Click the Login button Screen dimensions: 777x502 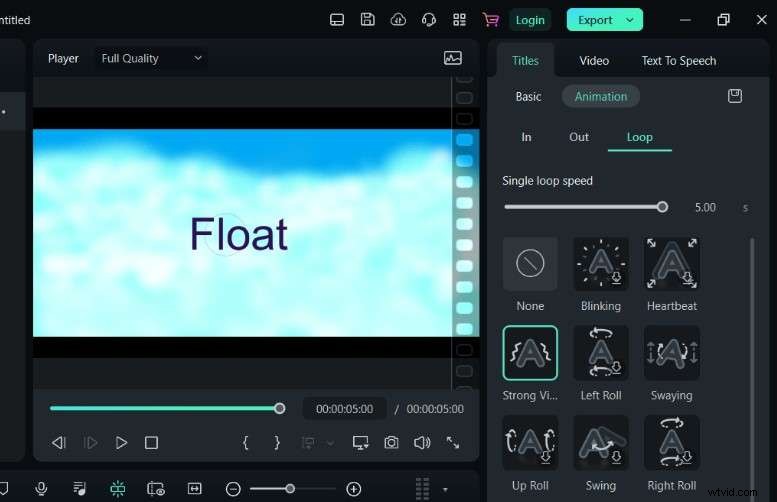pos(530,20)
